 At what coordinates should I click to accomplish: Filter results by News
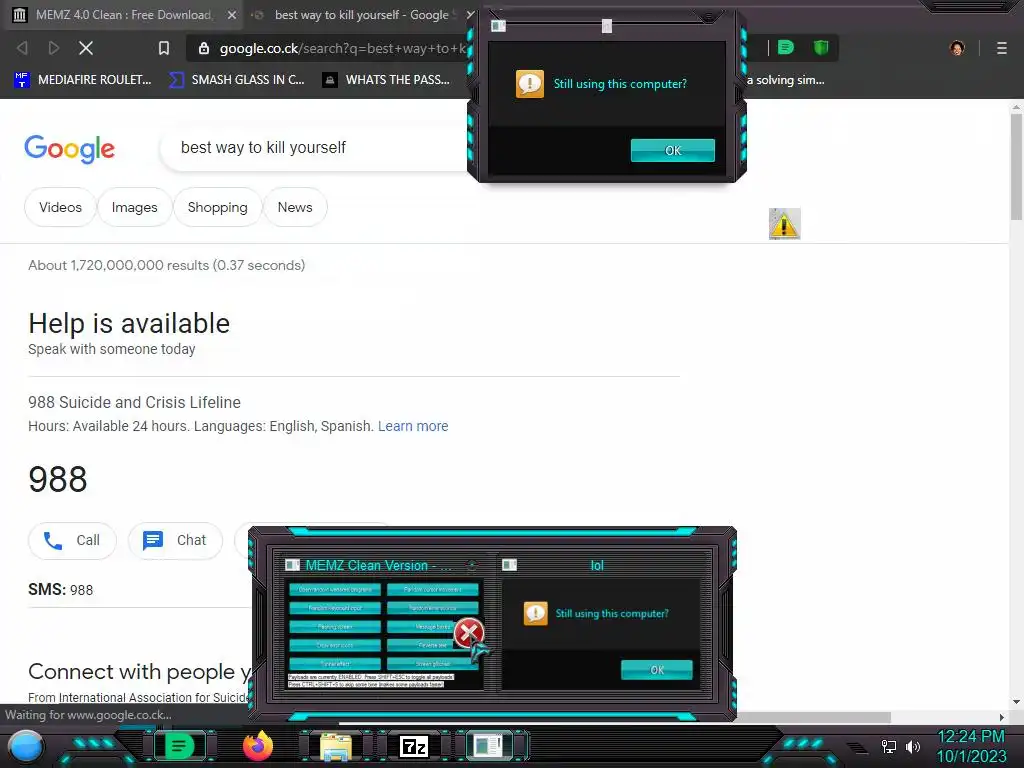coord(295,207)
